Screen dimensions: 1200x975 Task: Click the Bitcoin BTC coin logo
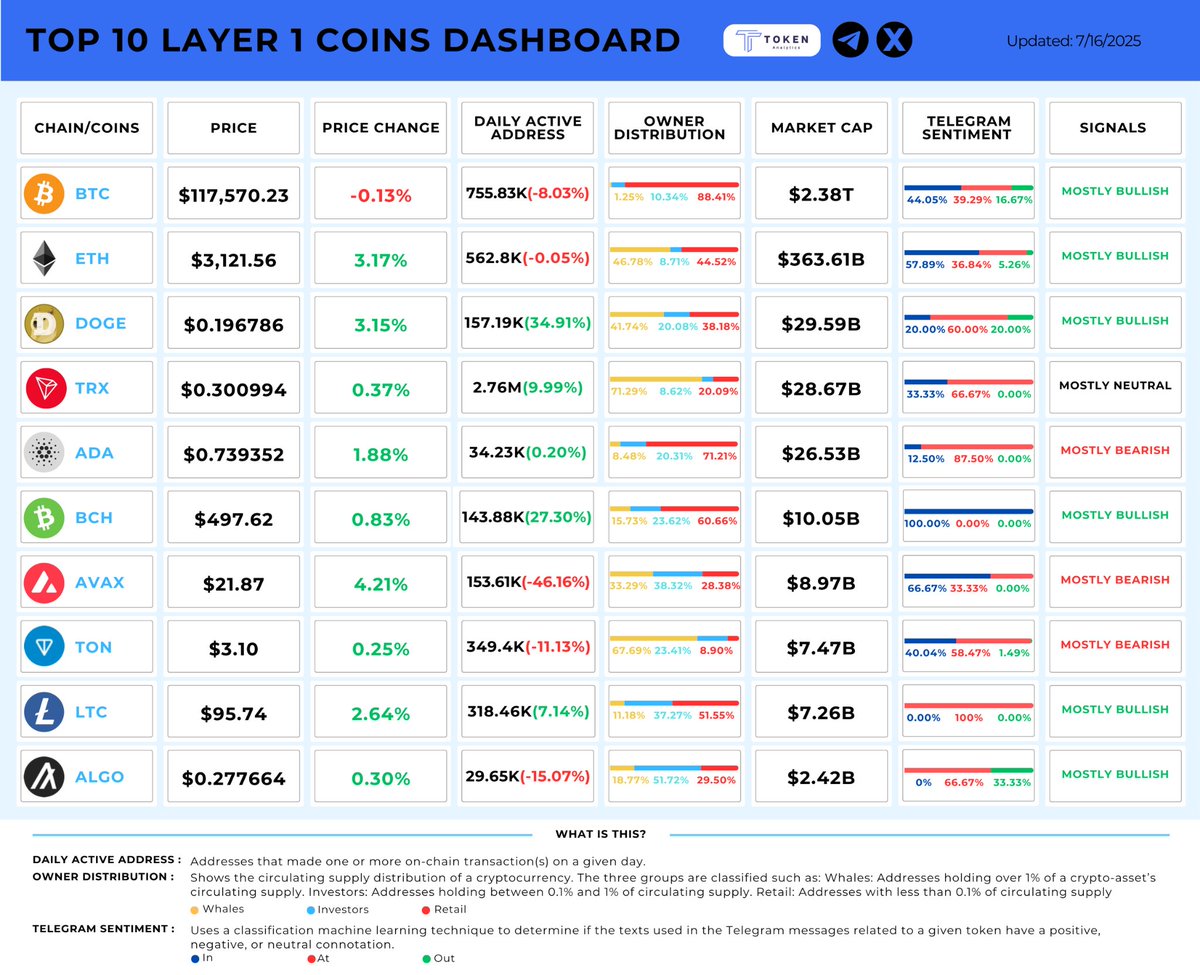pyautogui.click(x=43, y=194)
